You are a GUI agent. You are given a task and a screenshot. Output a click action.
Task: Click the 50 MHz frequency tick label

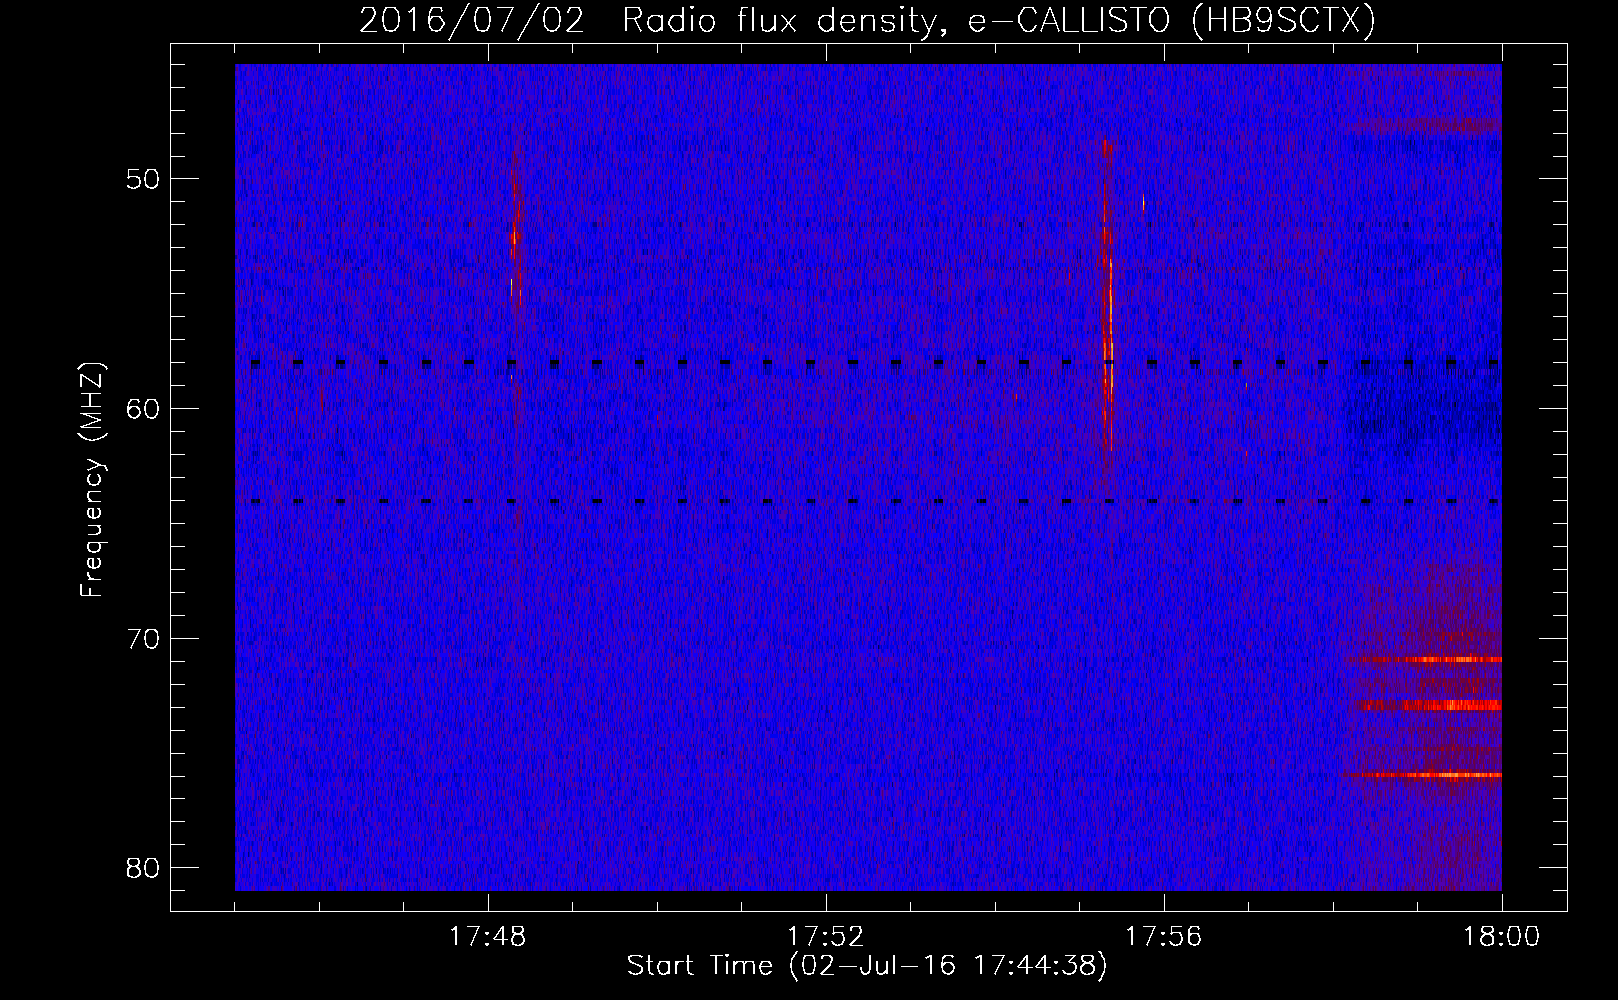[x=143, y=179]
